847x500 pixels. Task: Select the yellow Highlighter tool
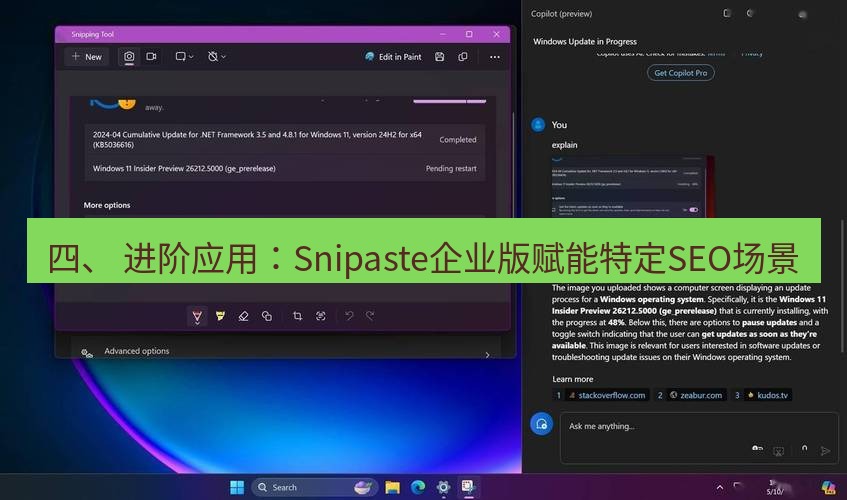tap(220, 316)
